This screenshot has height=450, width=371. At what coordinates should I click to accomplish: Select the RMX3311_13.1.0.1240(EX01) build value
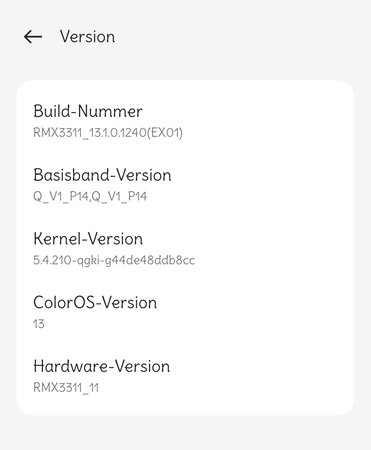[x=108, y=133]
